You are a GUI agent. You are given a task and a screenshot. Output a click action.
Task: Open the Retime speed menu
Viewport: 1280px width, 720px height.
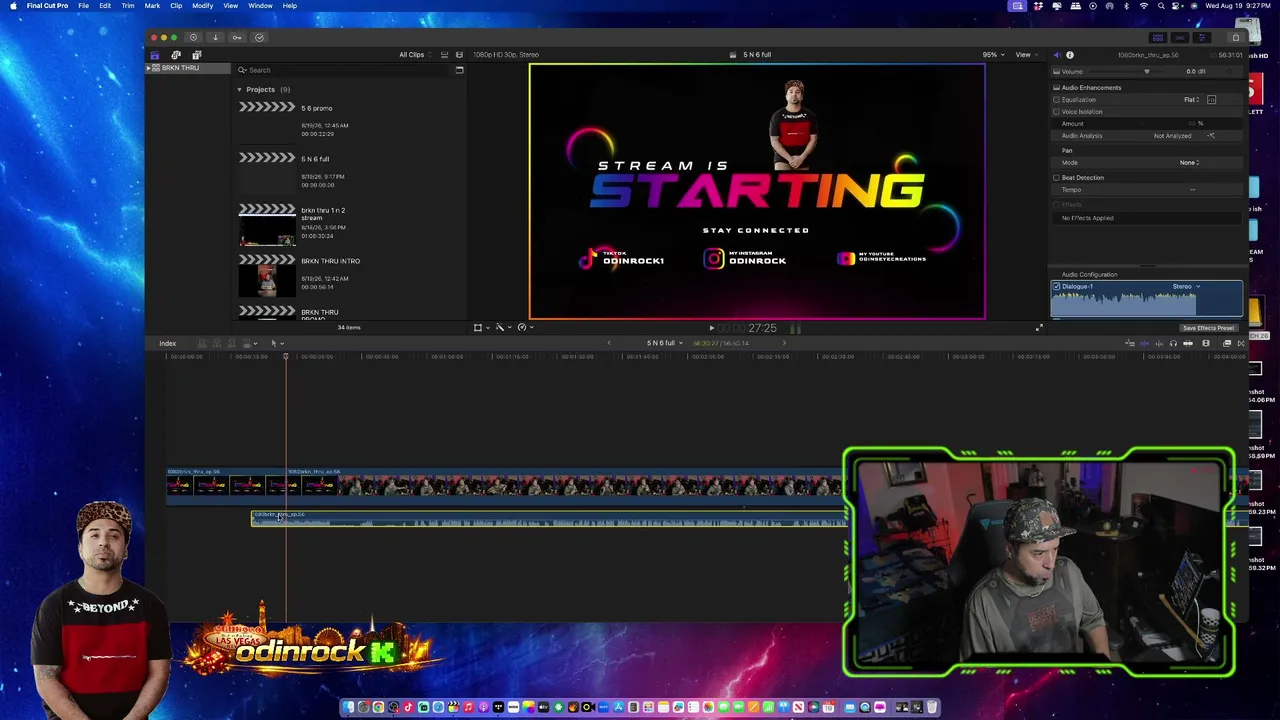pyautogui.click(x=524, y=328)
